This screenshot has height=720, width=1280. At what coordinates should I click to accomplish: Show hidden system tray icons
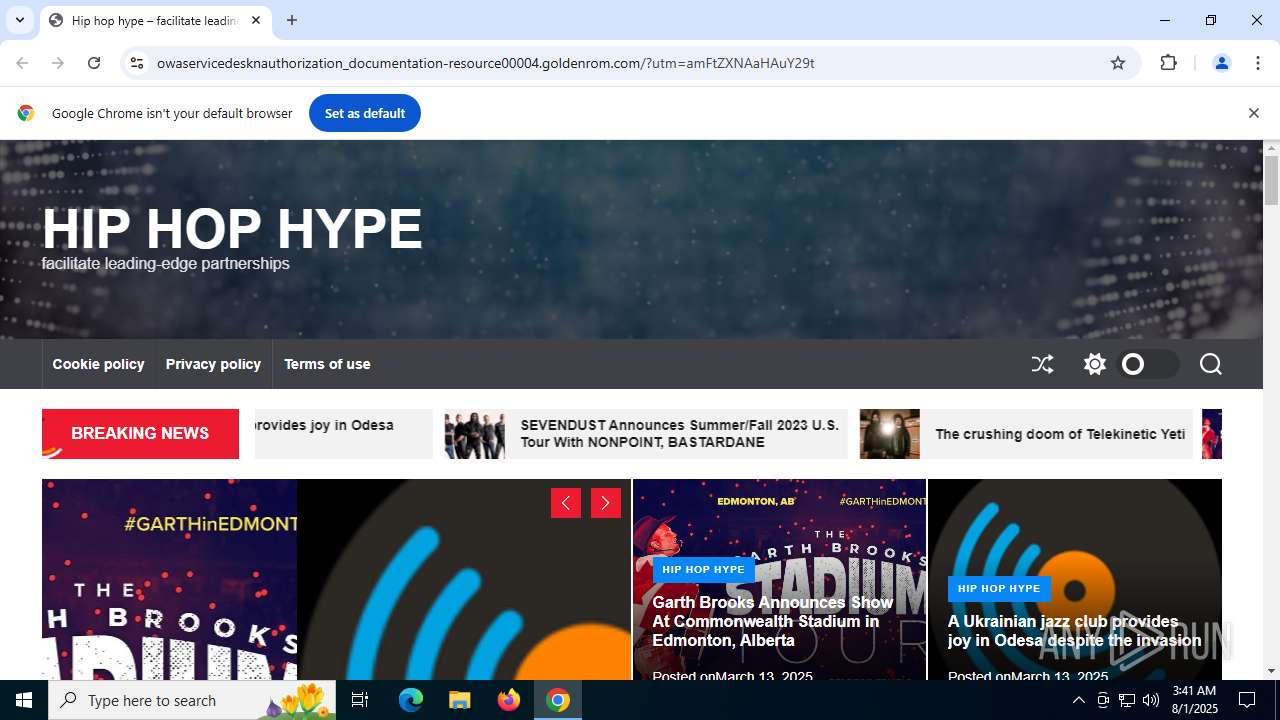click(1078, 700)
